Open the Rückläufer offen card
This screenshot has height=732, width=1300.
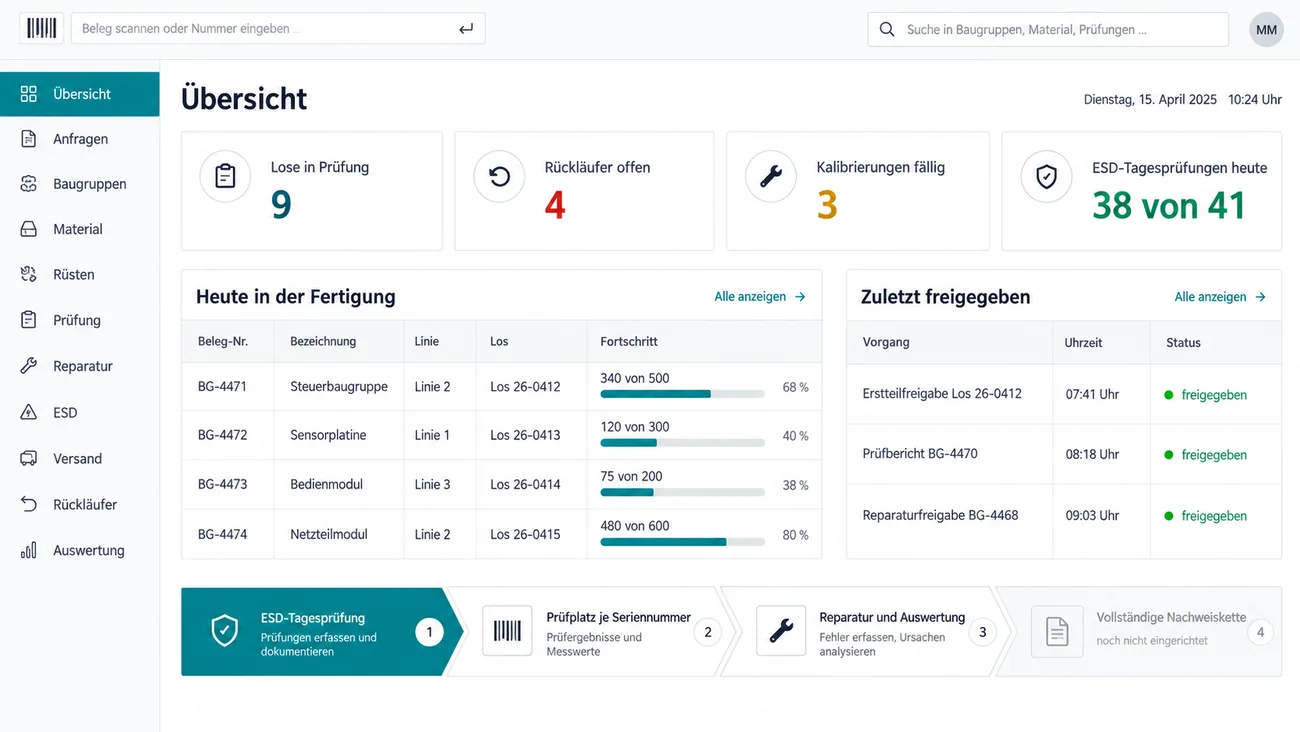click(584, 191)
